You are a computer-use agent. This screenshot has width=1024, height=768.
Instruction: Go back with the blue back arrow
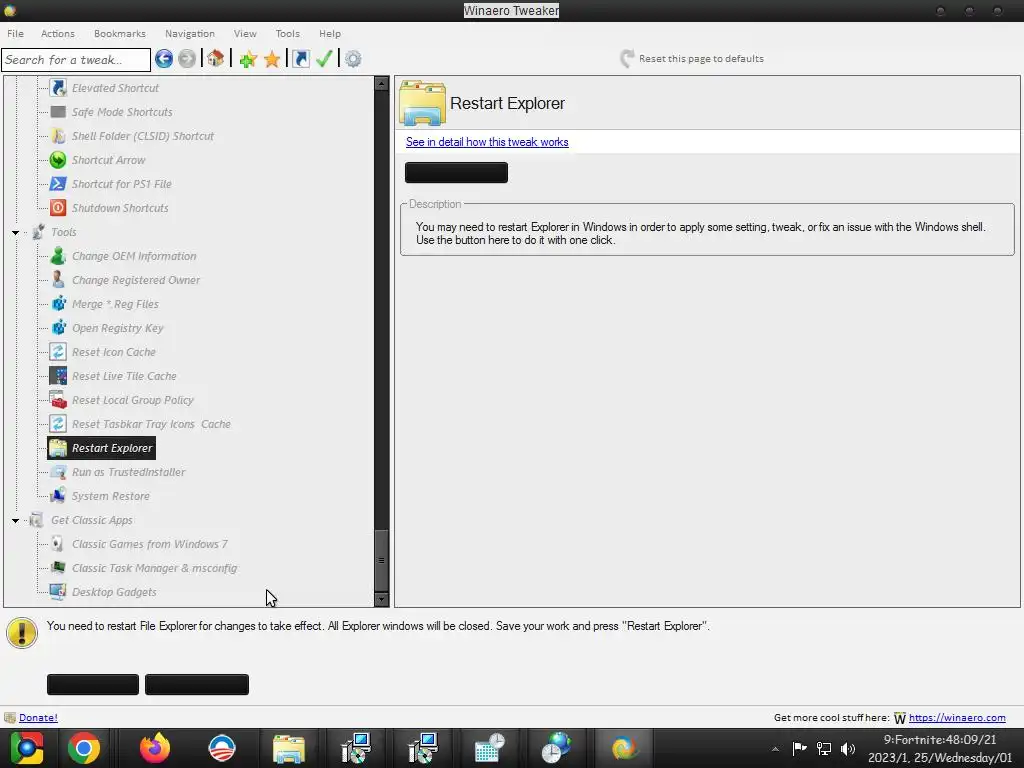tap(164, 59)
